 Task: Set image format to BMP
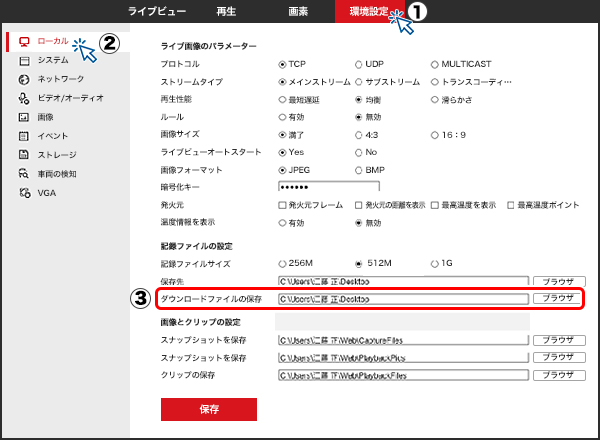(359, 170)
